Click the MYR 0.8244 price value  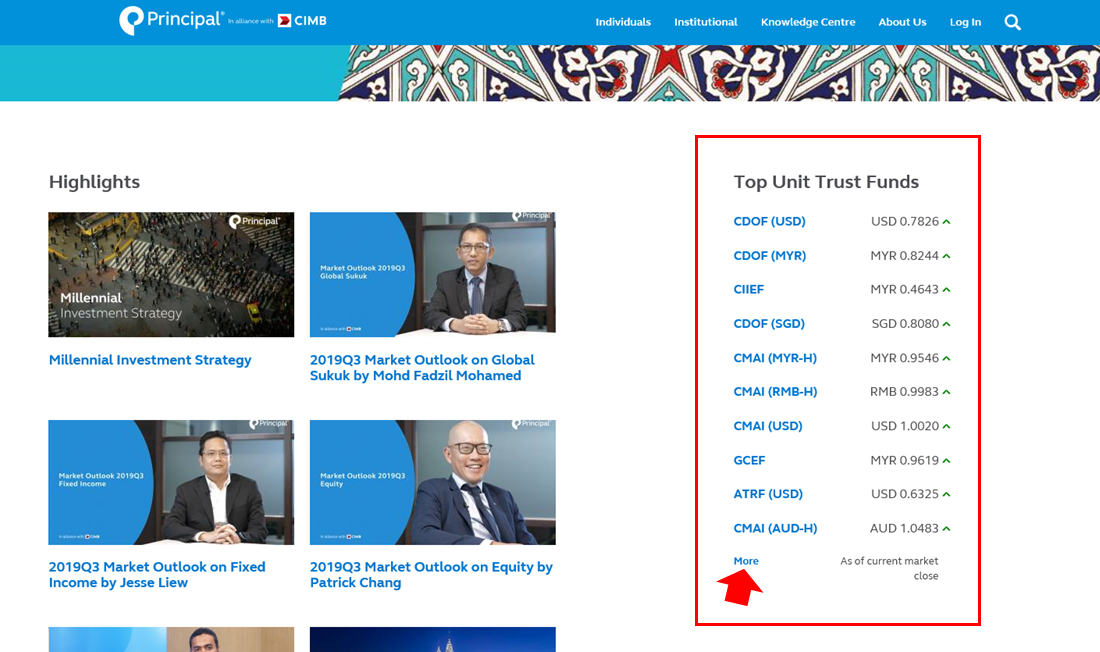[904, 256]
